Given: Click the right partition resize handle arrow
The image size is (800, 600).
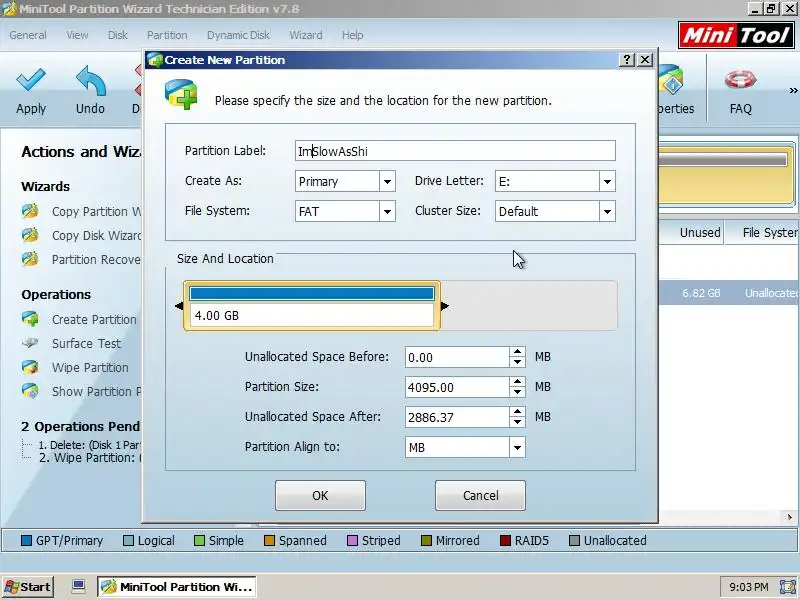Looking at the screenshot, I should (445, 306).
